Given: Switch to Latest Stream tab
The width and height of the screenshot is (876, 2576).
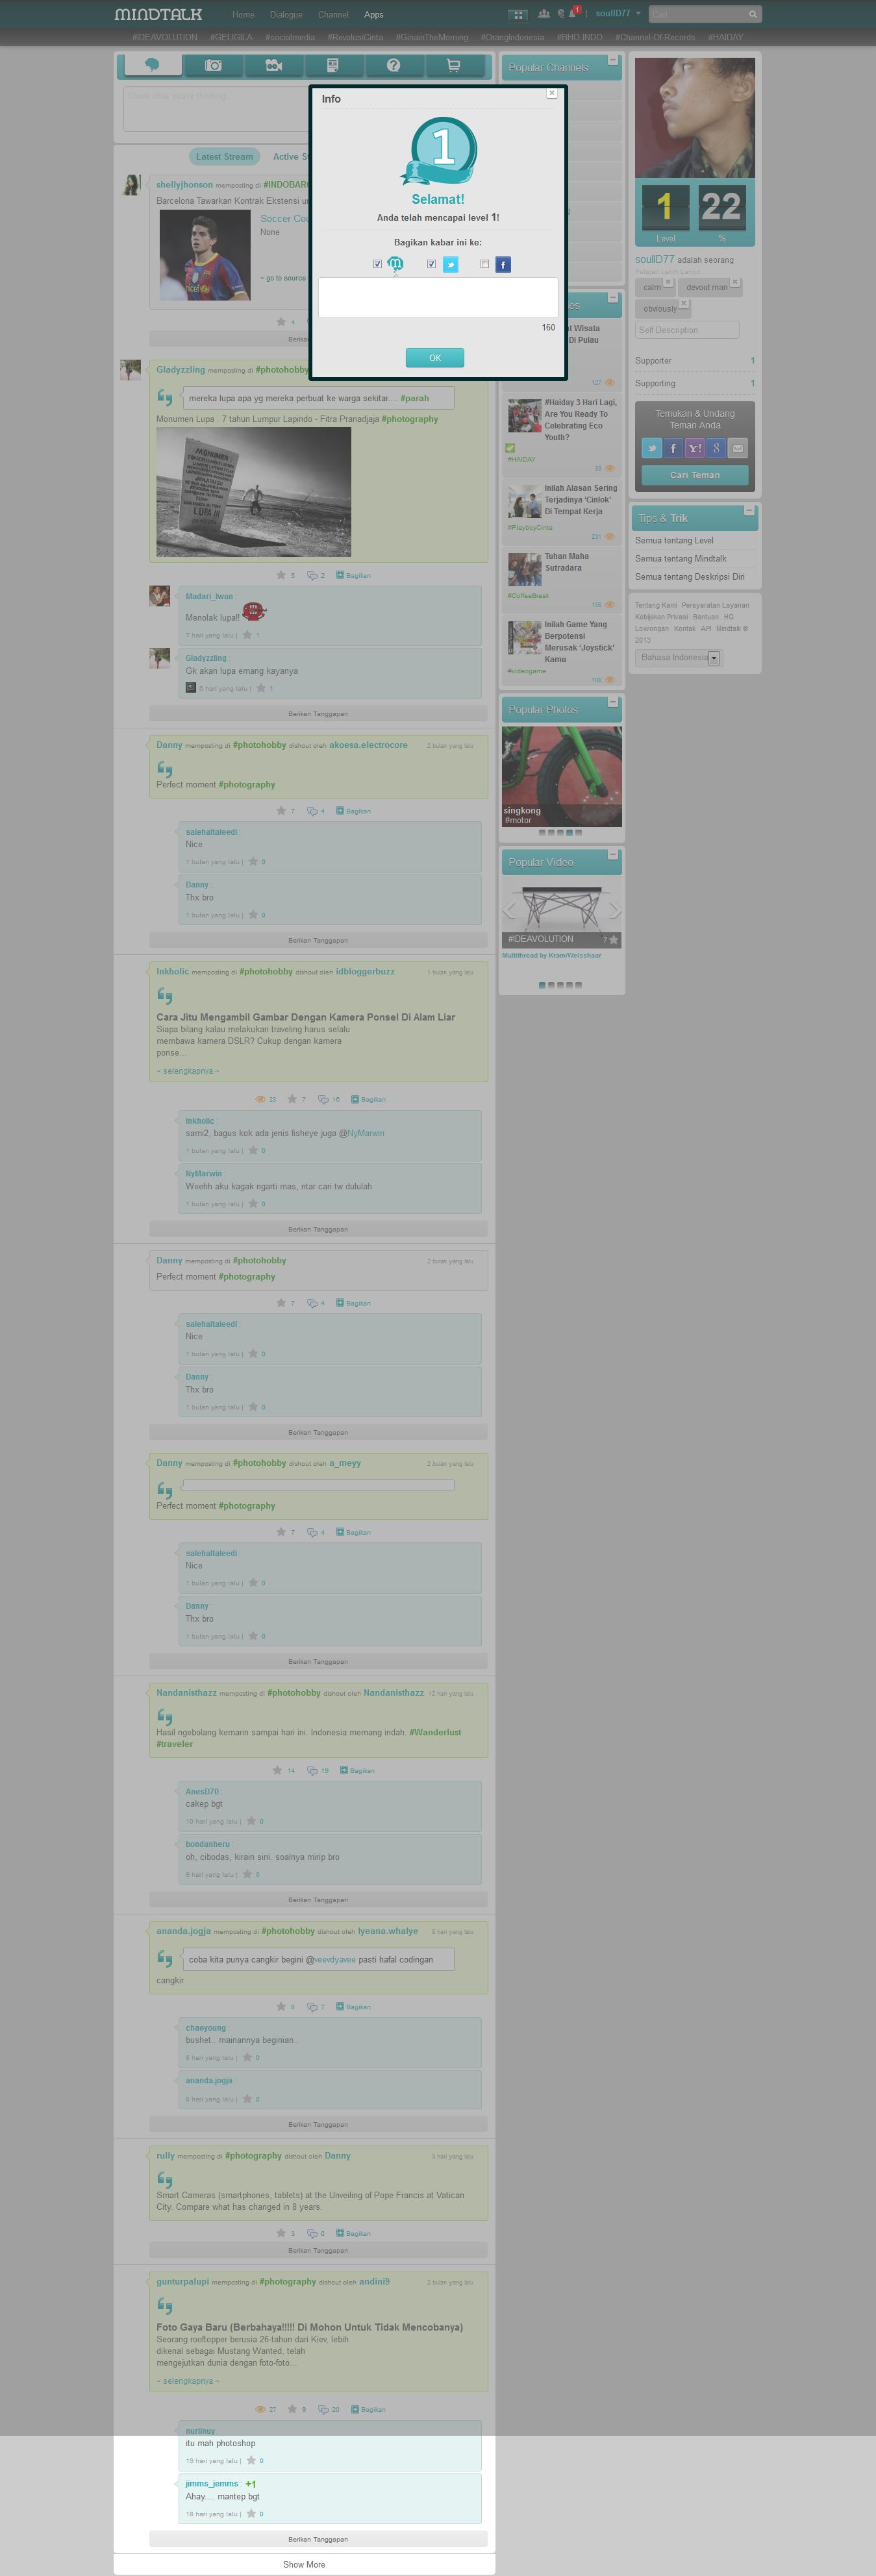Looking at the screenshot, I should (224, 157).
